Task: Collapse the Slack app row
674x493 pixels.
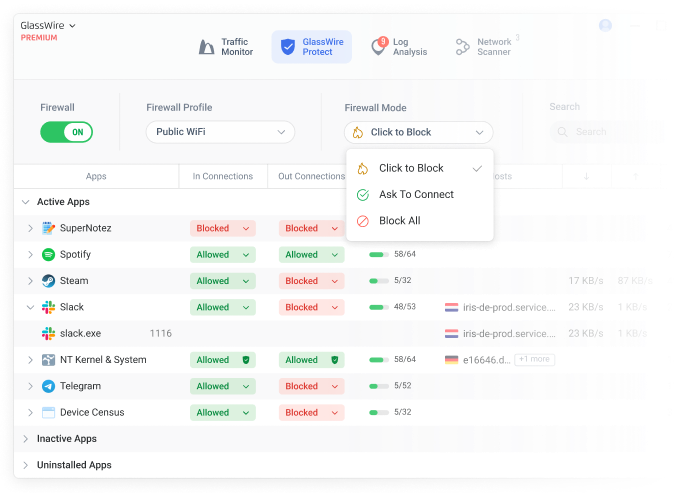Action: (29, 307)
